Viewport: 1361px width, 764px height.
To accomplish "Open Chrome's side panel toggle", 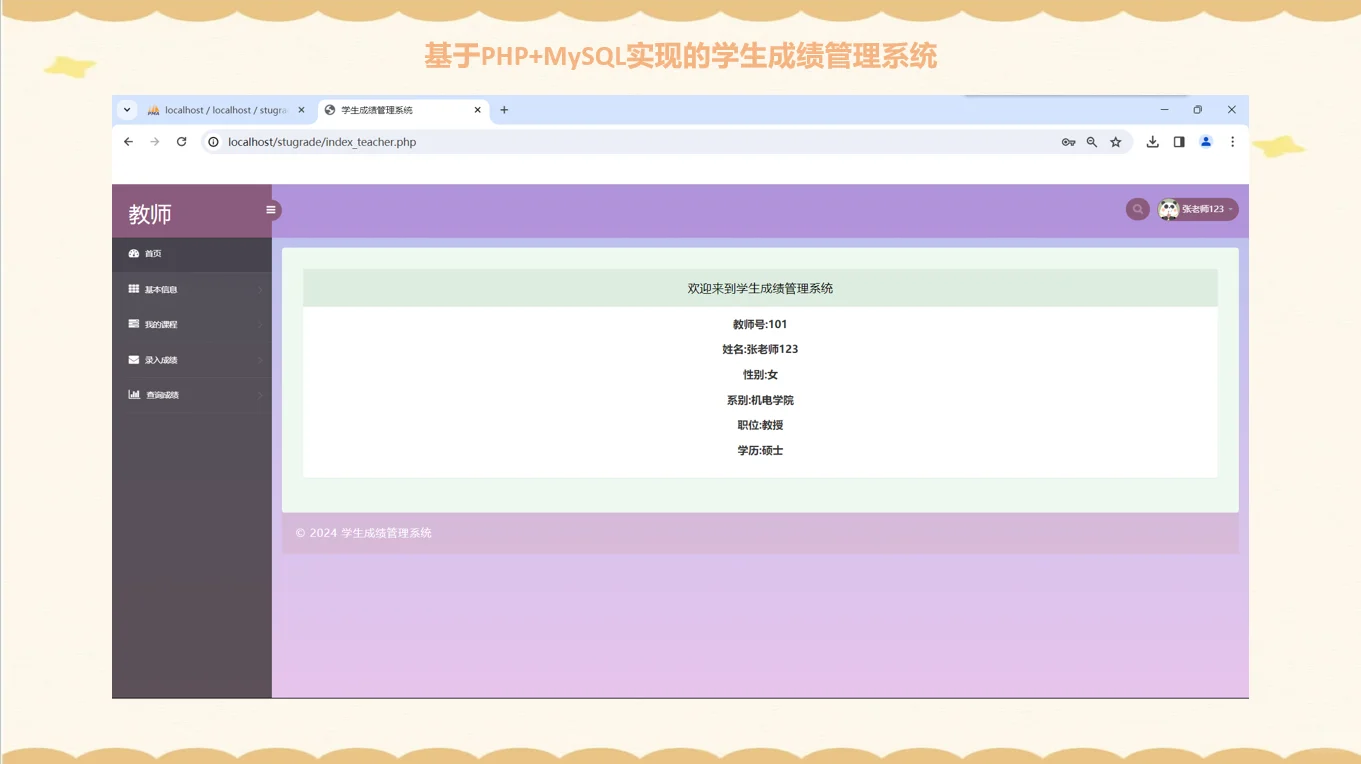I will (1180, 141).
